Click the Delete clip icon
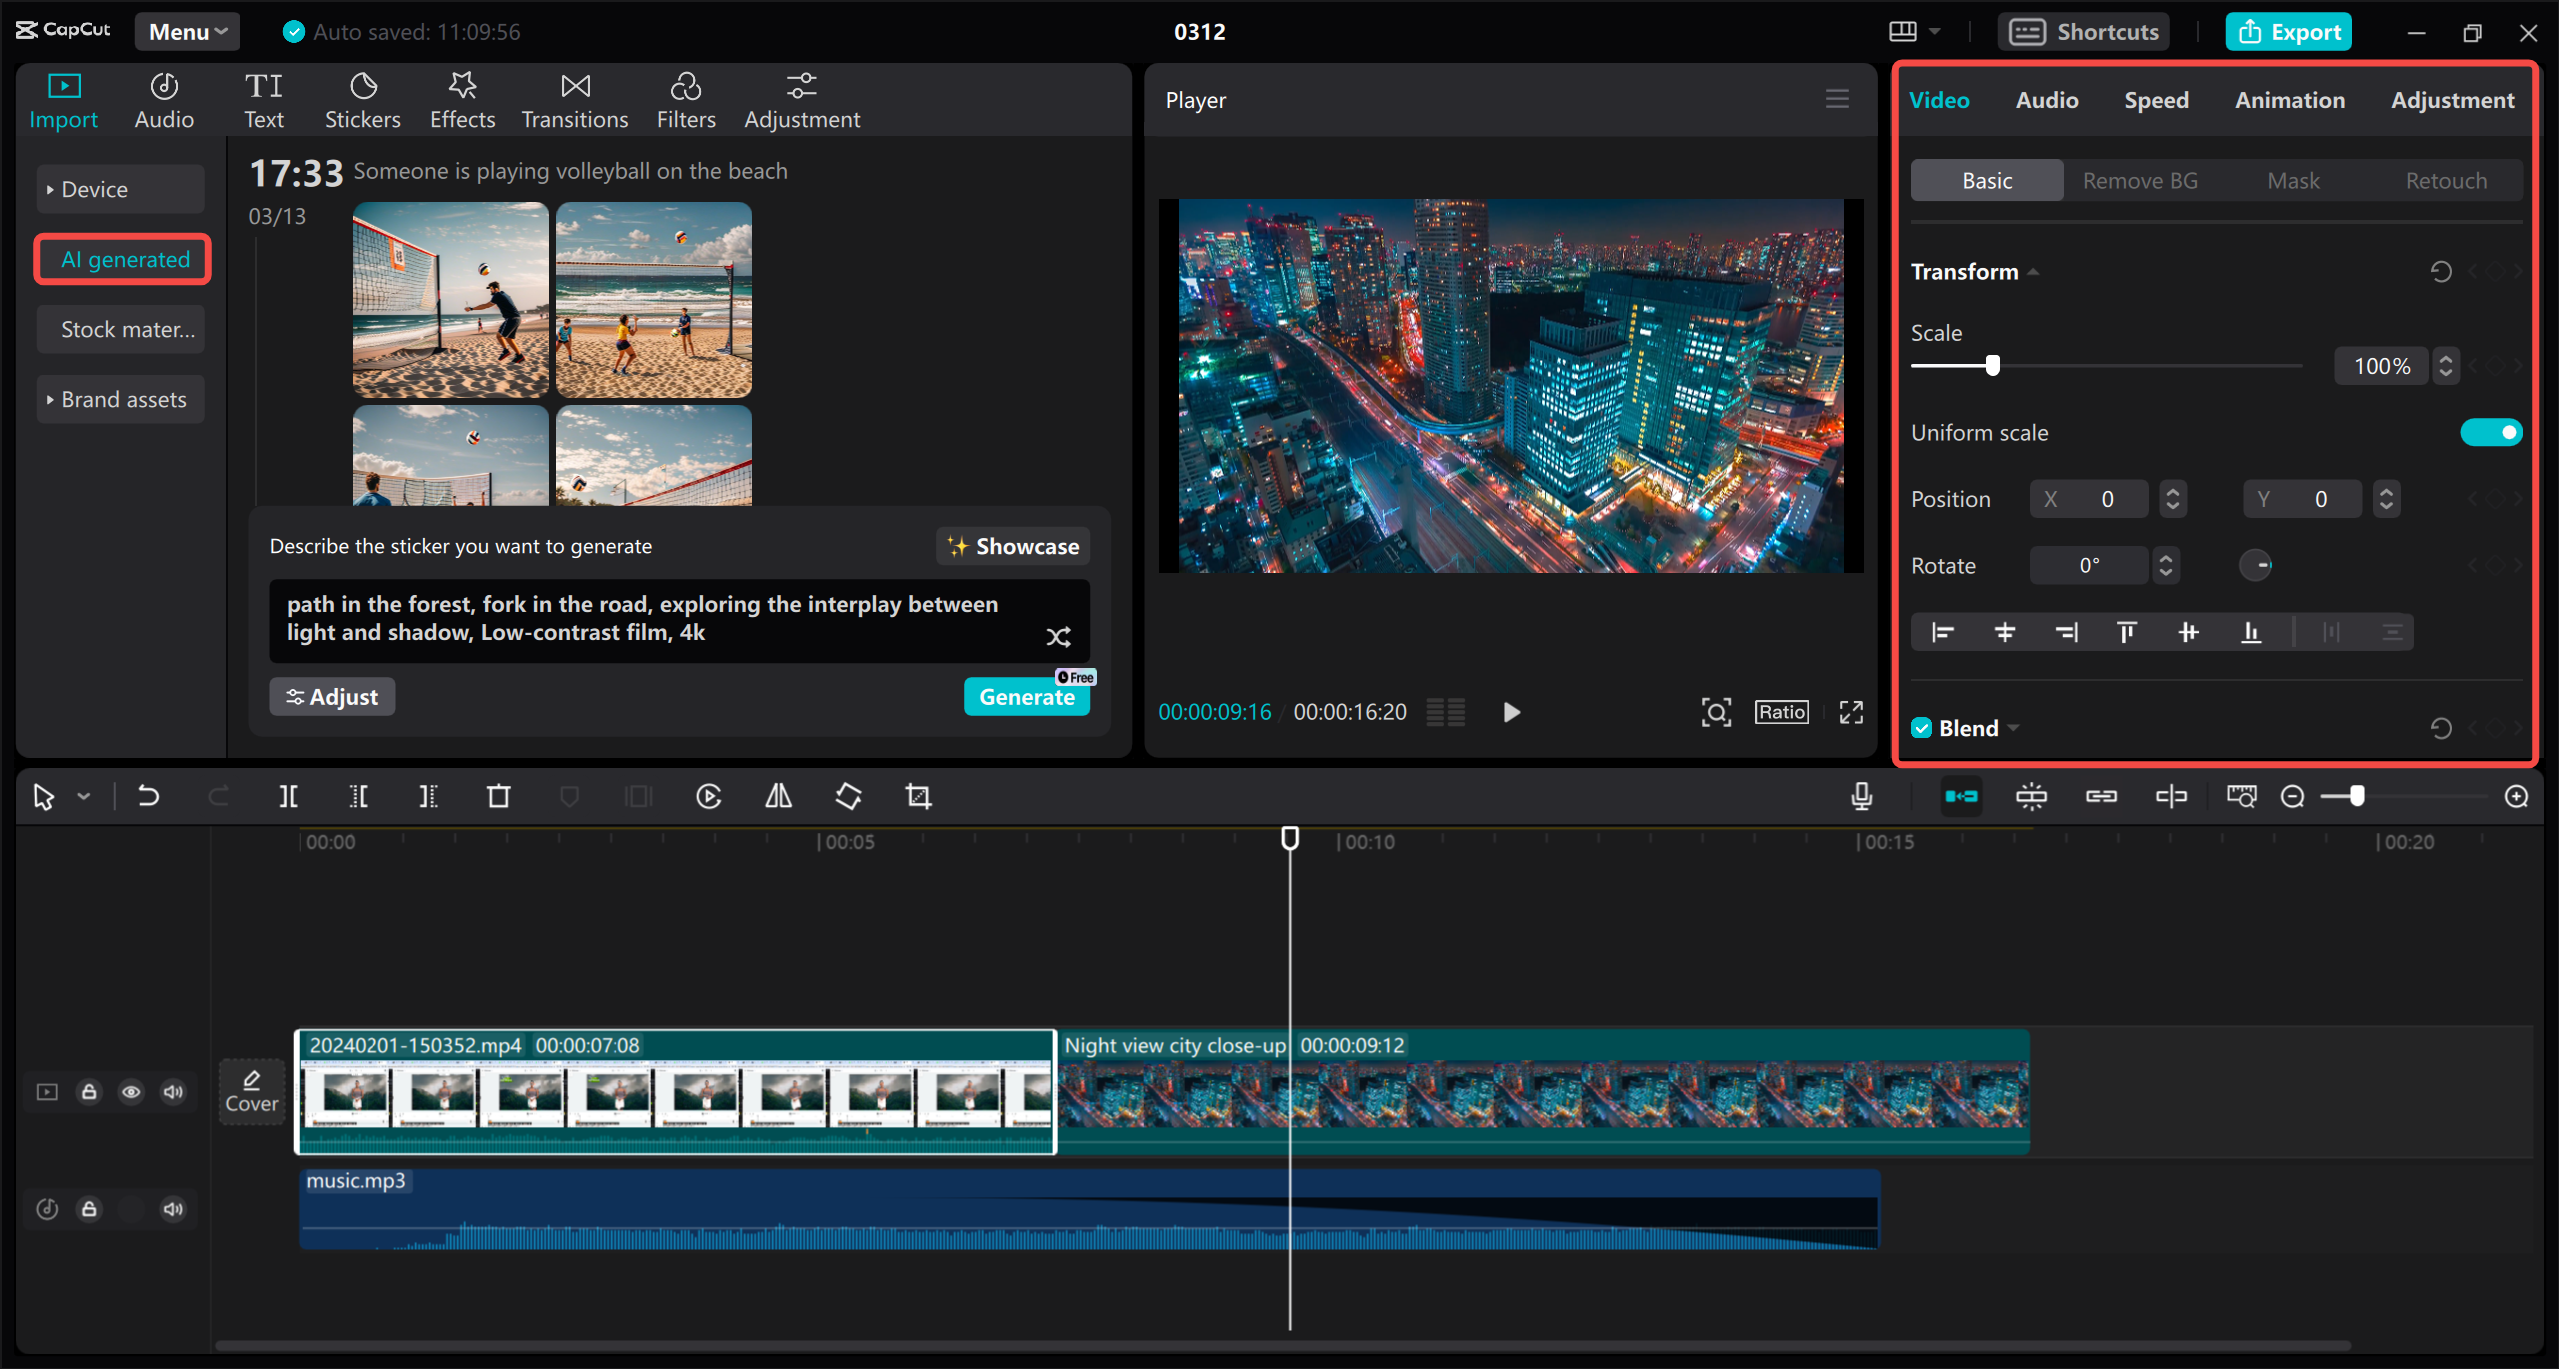 click(x=497, y=796)
